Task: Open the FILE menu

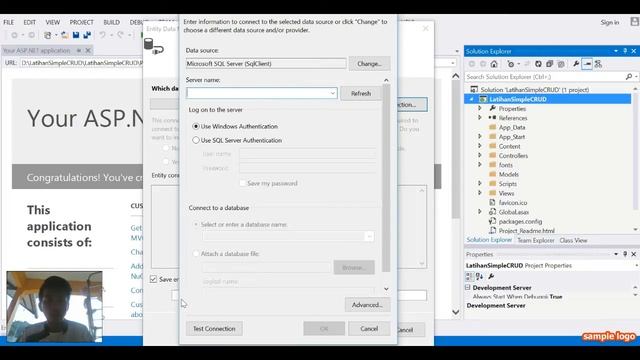Action: [9, 22]
